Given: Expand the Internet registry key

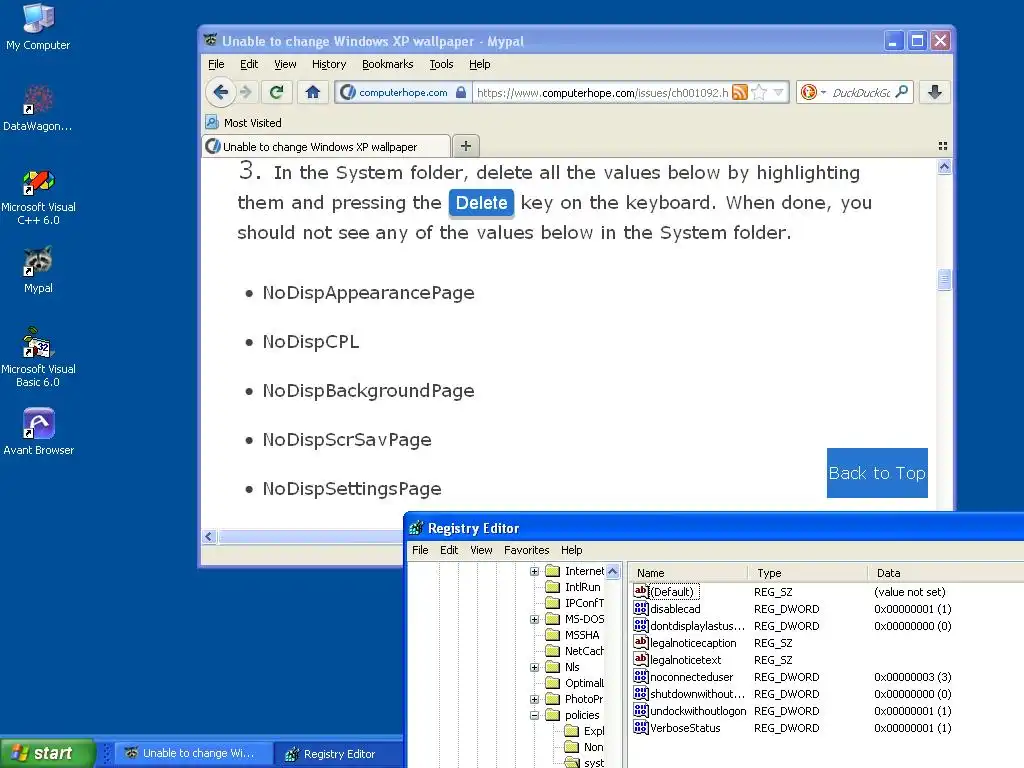Looking at the screenshot, I should click(x=534, y=571).
